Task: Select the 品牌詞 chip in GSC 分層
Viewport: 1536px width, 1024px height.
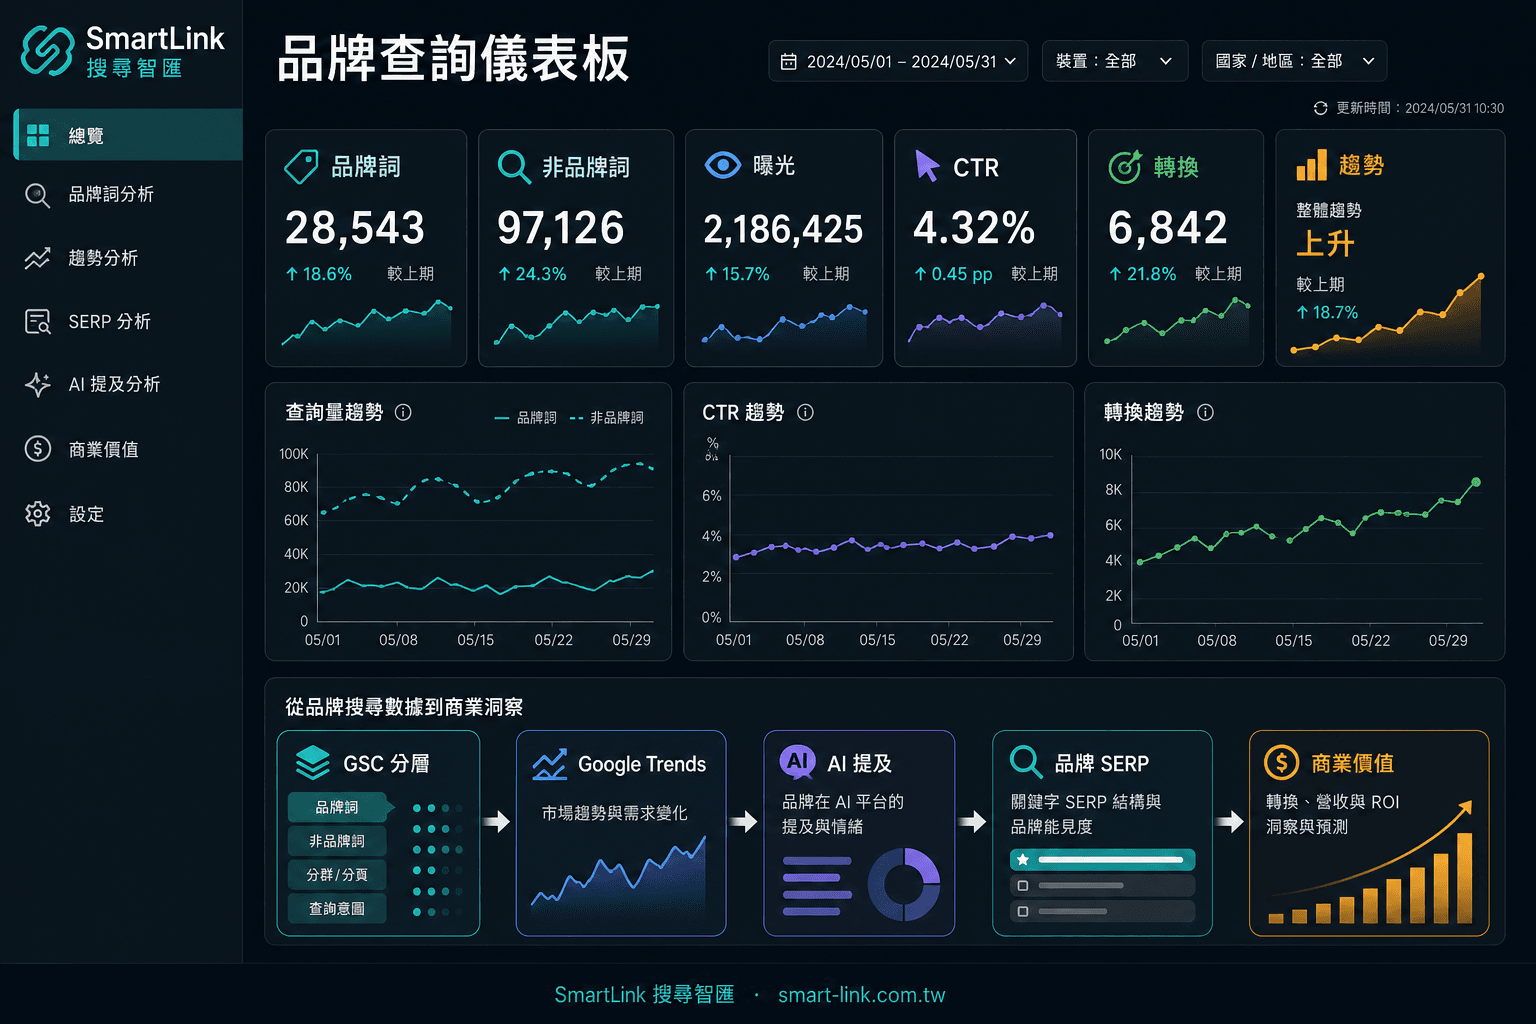Action: 337,807
